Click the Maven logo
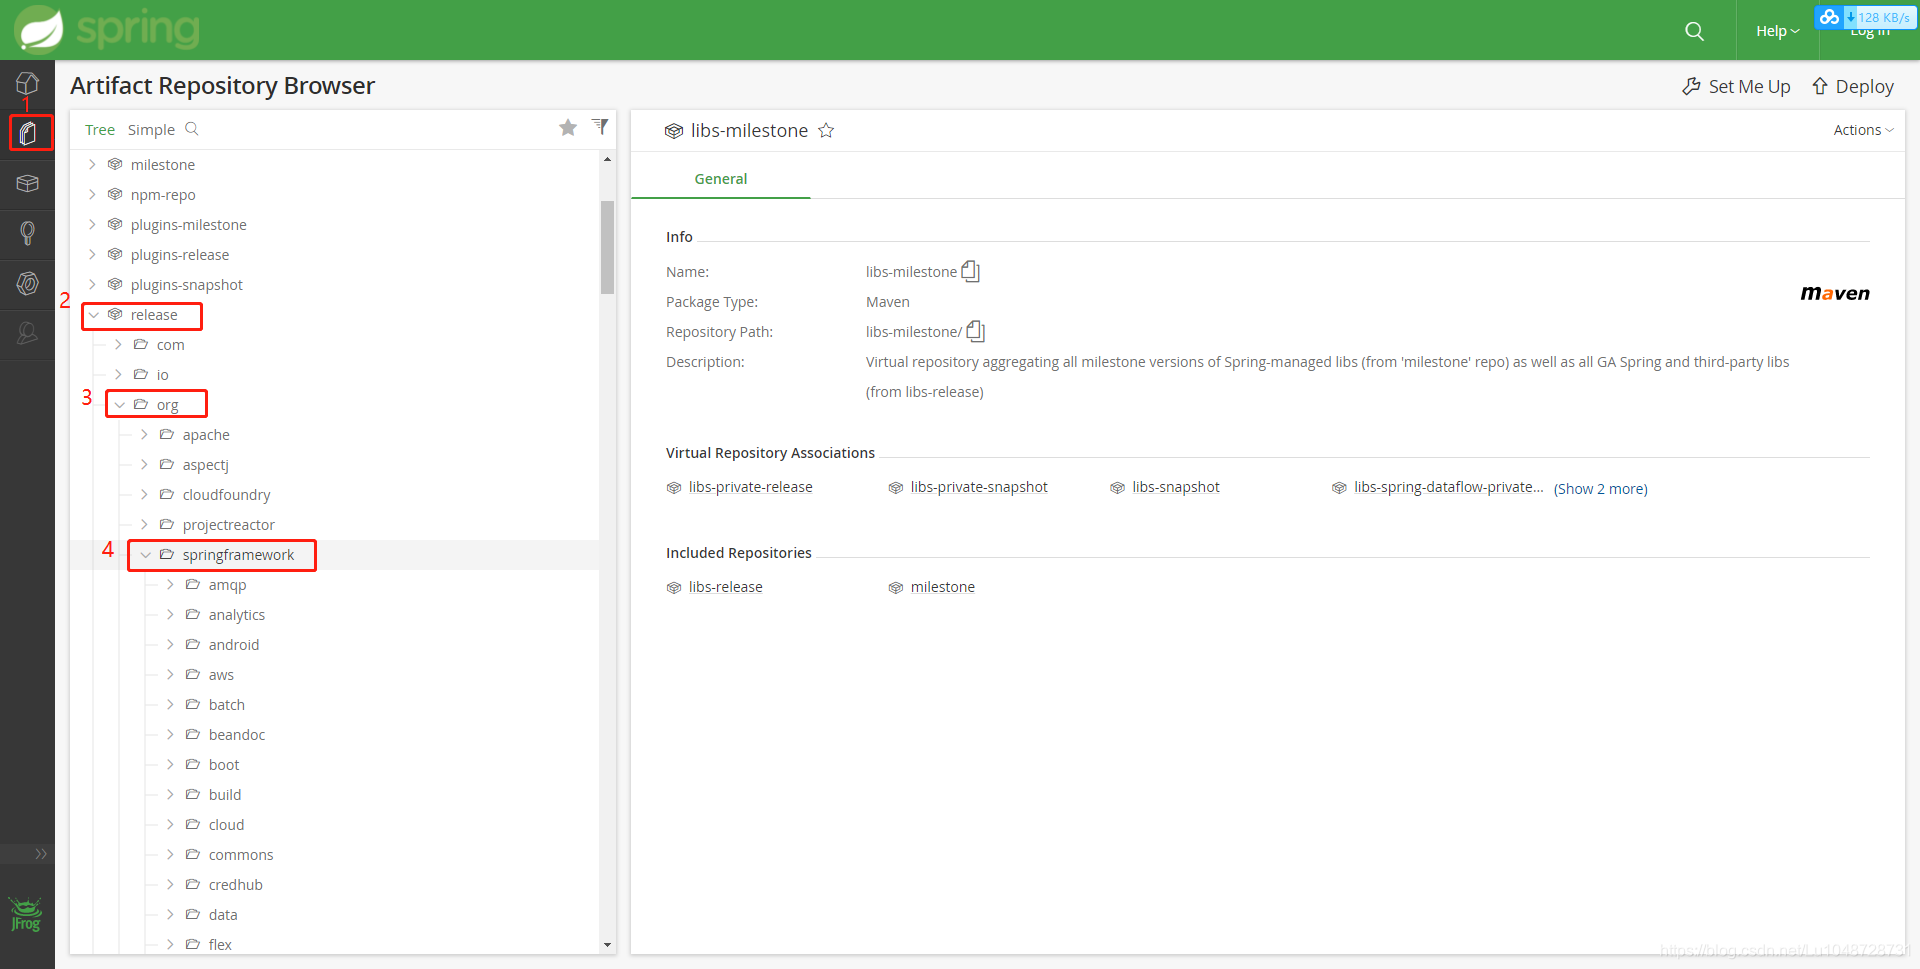The image size is (1920, 969). tap(1835, 293)
